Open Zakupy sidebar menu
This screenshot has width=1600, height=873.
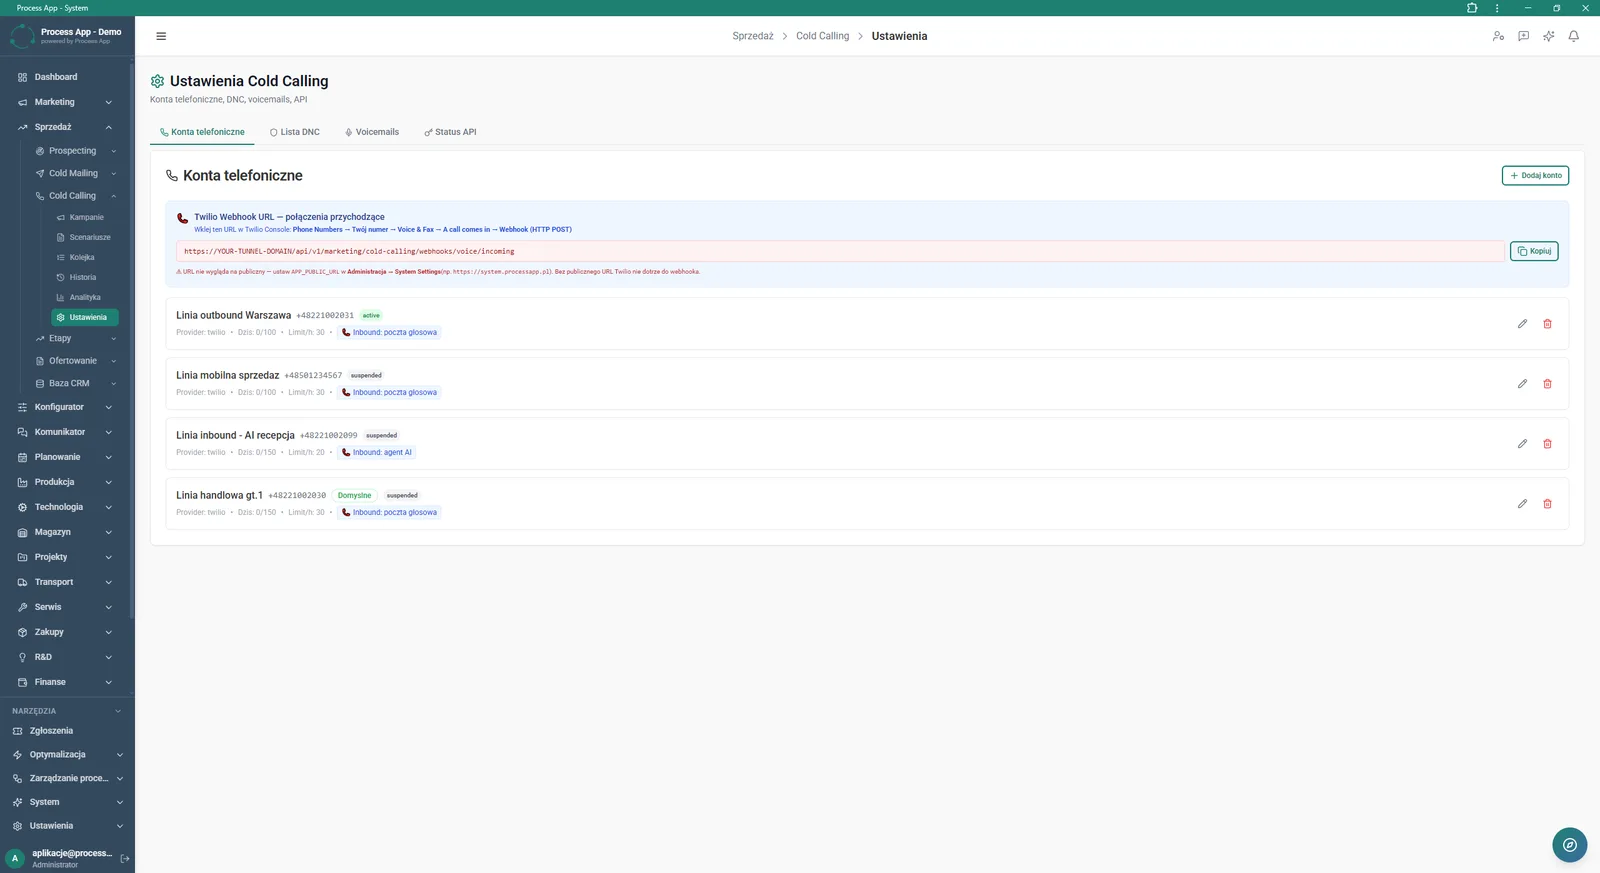67,632
